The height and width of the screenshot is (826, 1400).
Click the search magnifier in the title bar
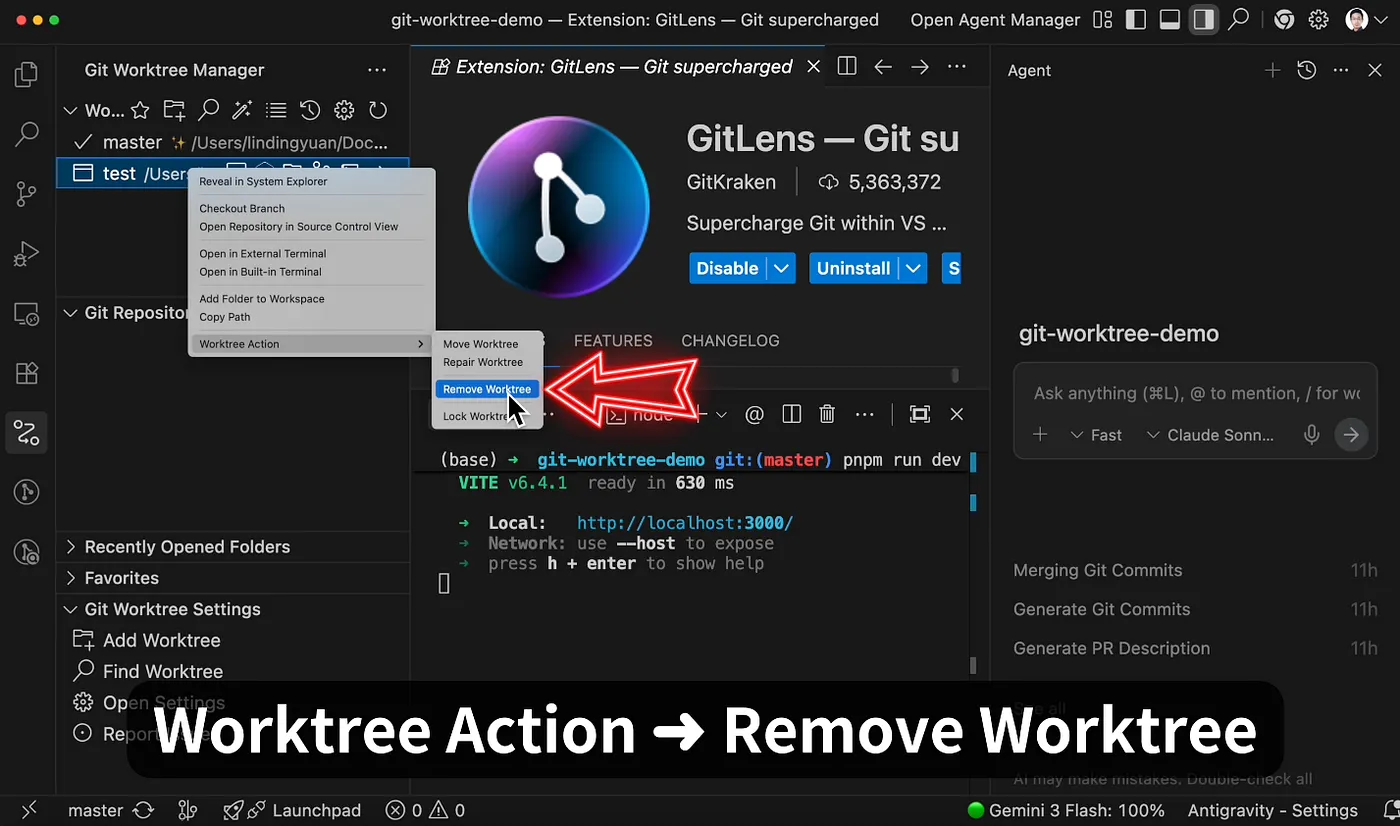click(x=1238, y=20)
